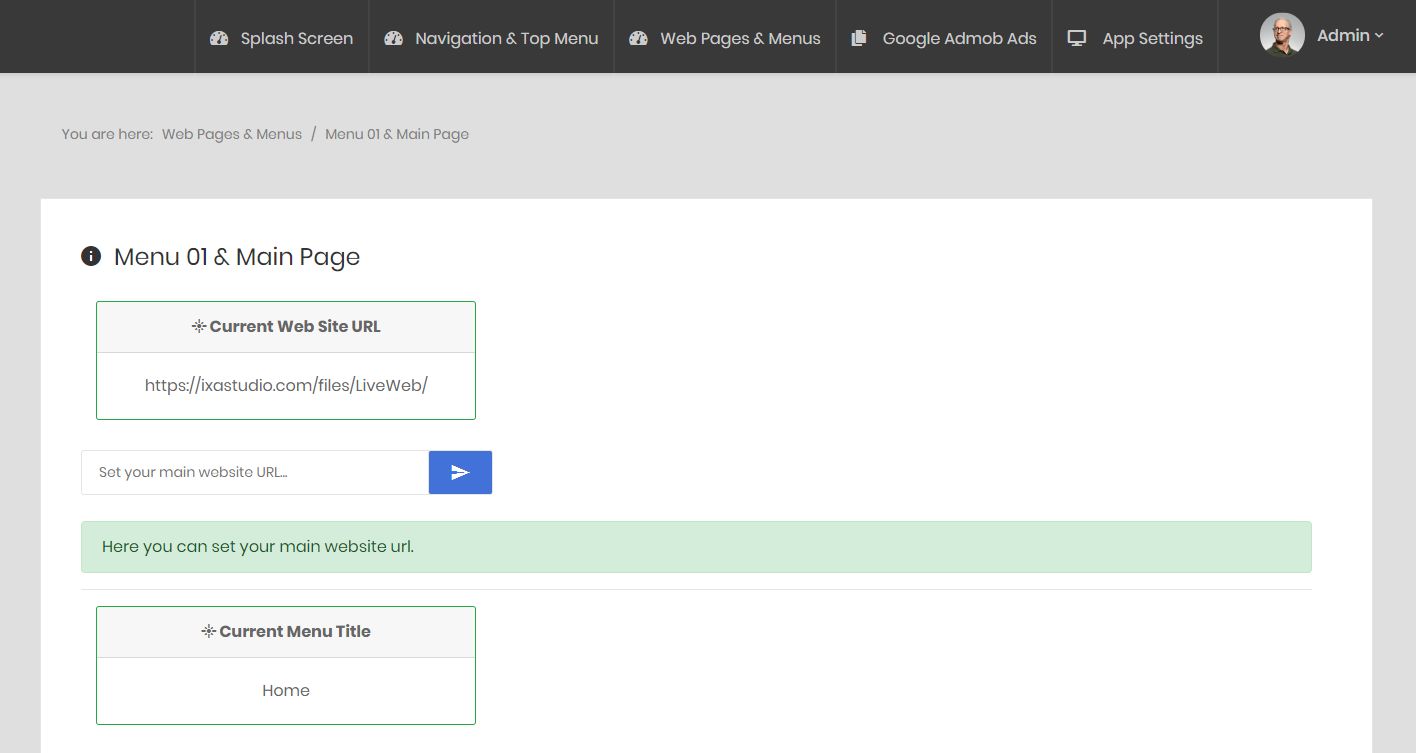Open the Navigation & Top Menu item
Screen dimensions: 1416x753
click(x=506, y=38)
